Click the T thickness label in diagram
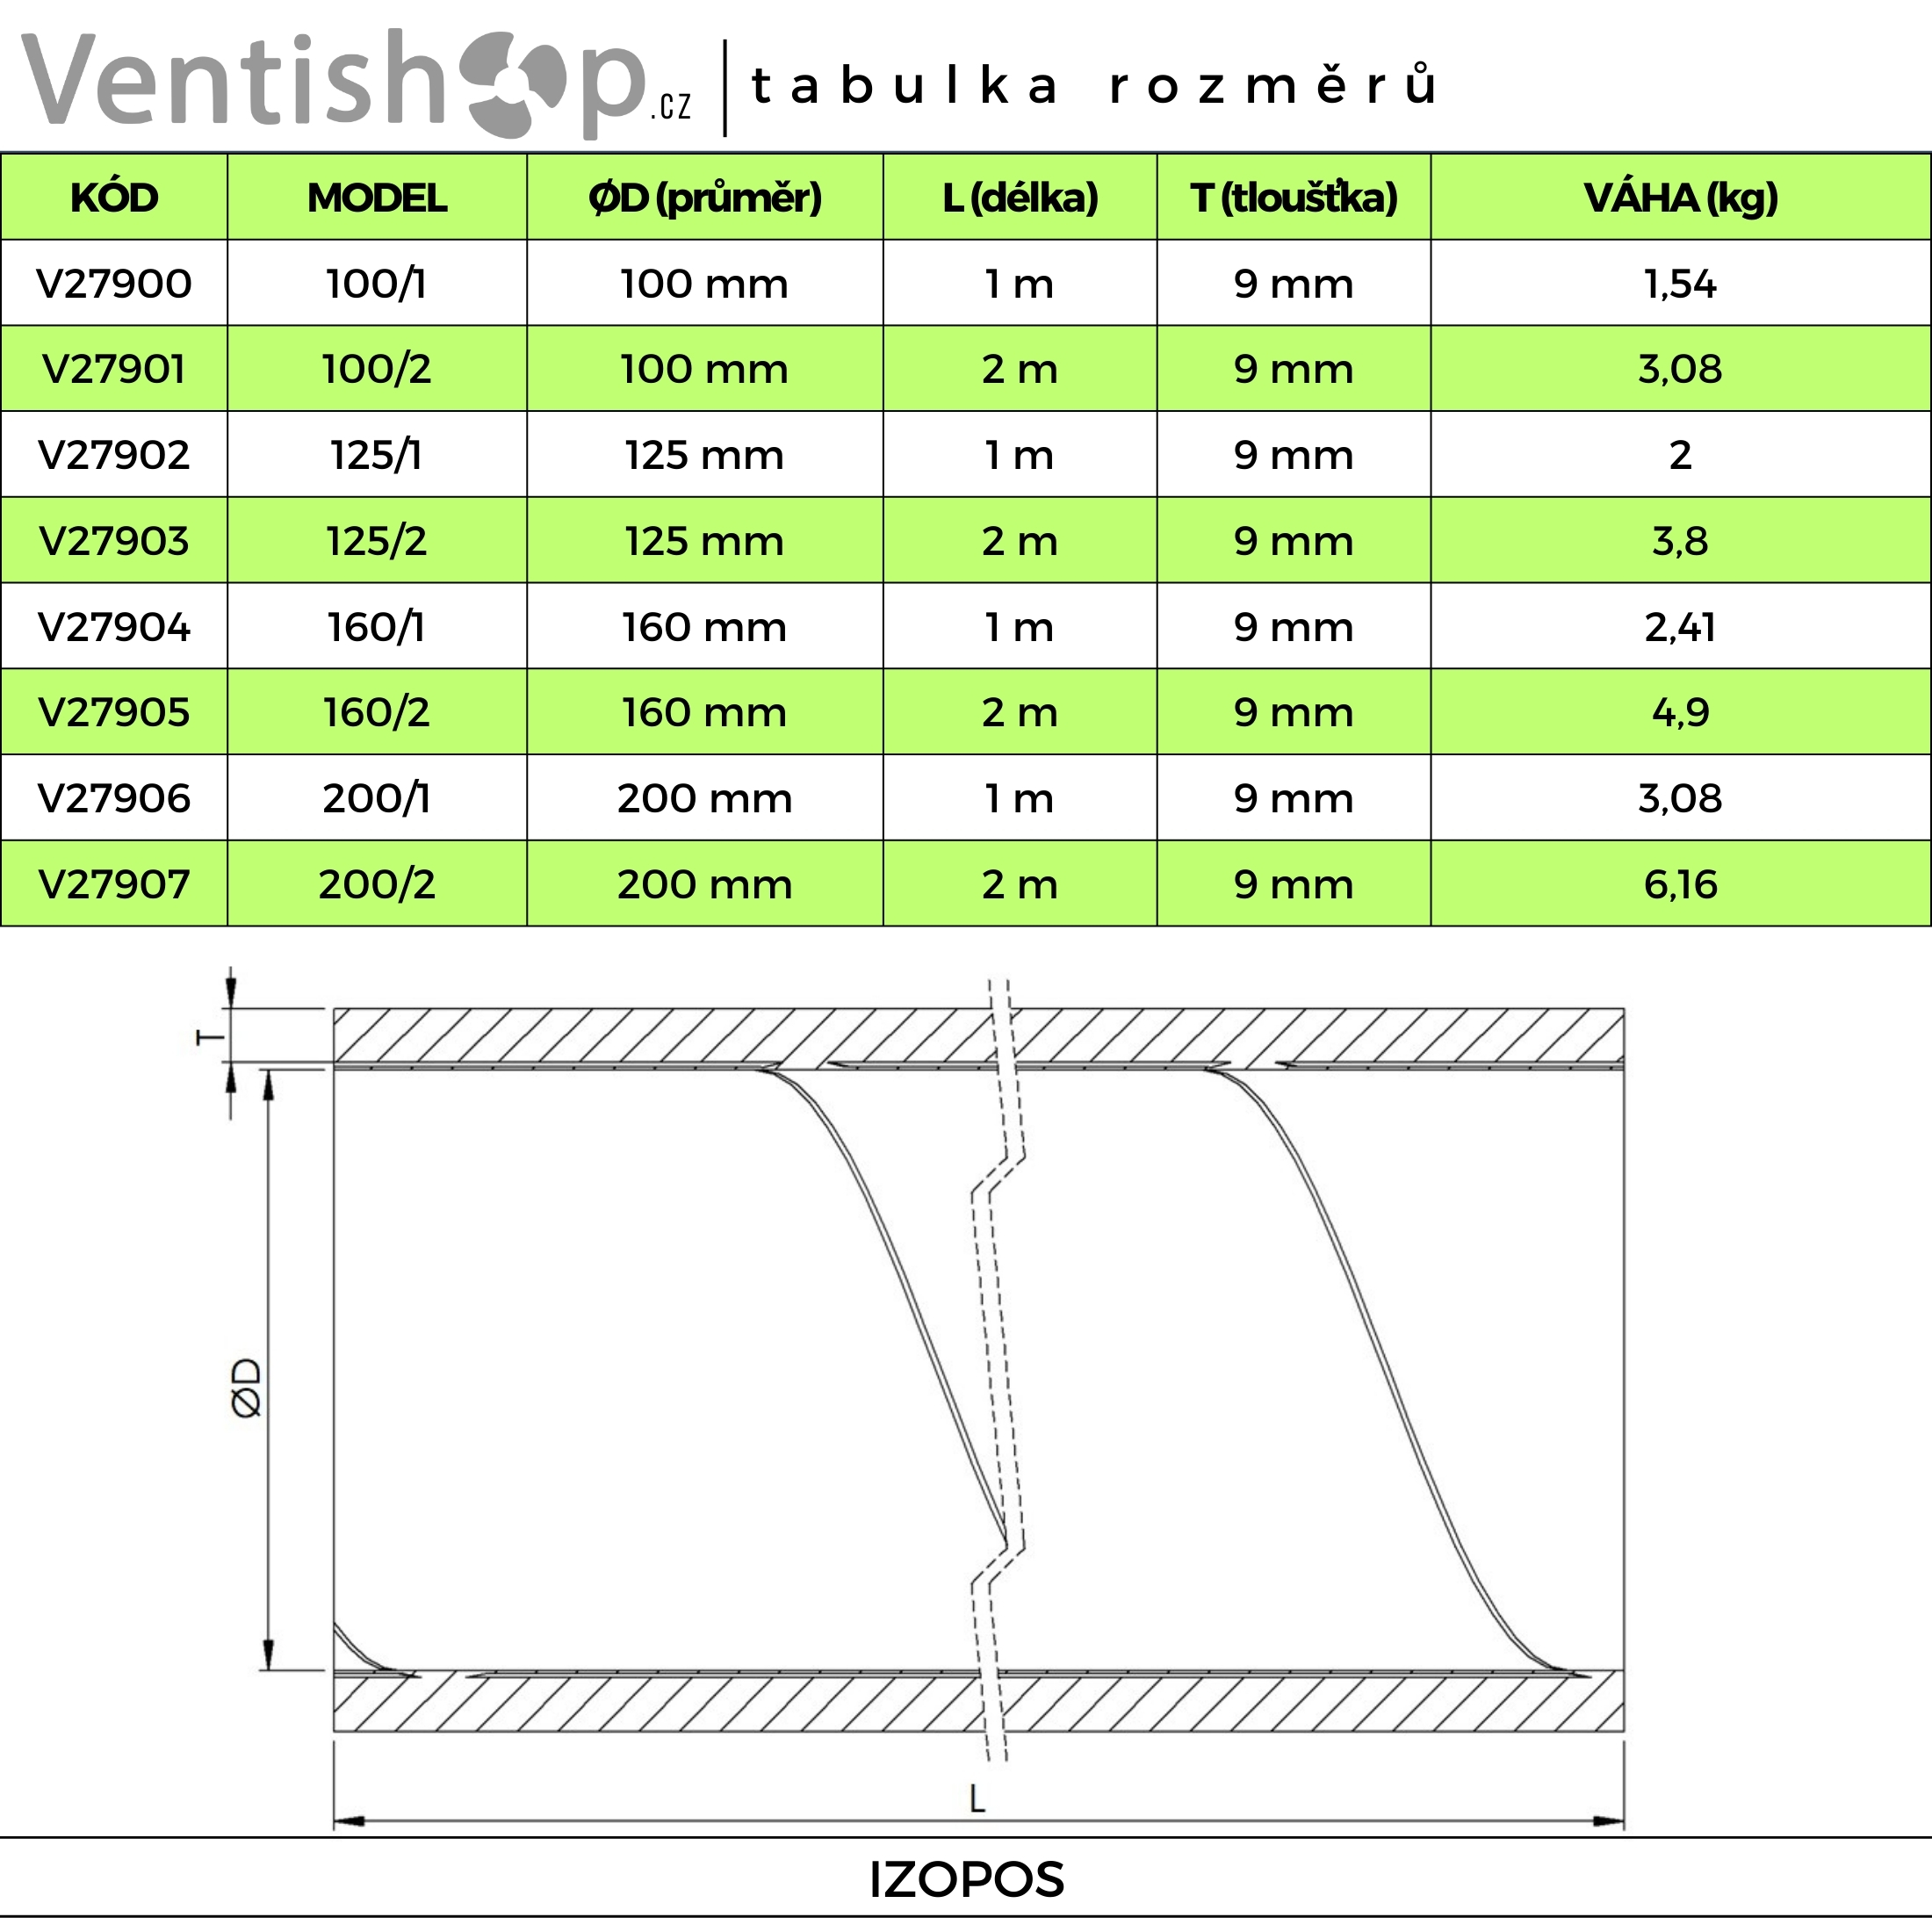This screenshot has width=1932, height=1932. pos(209,1036)
